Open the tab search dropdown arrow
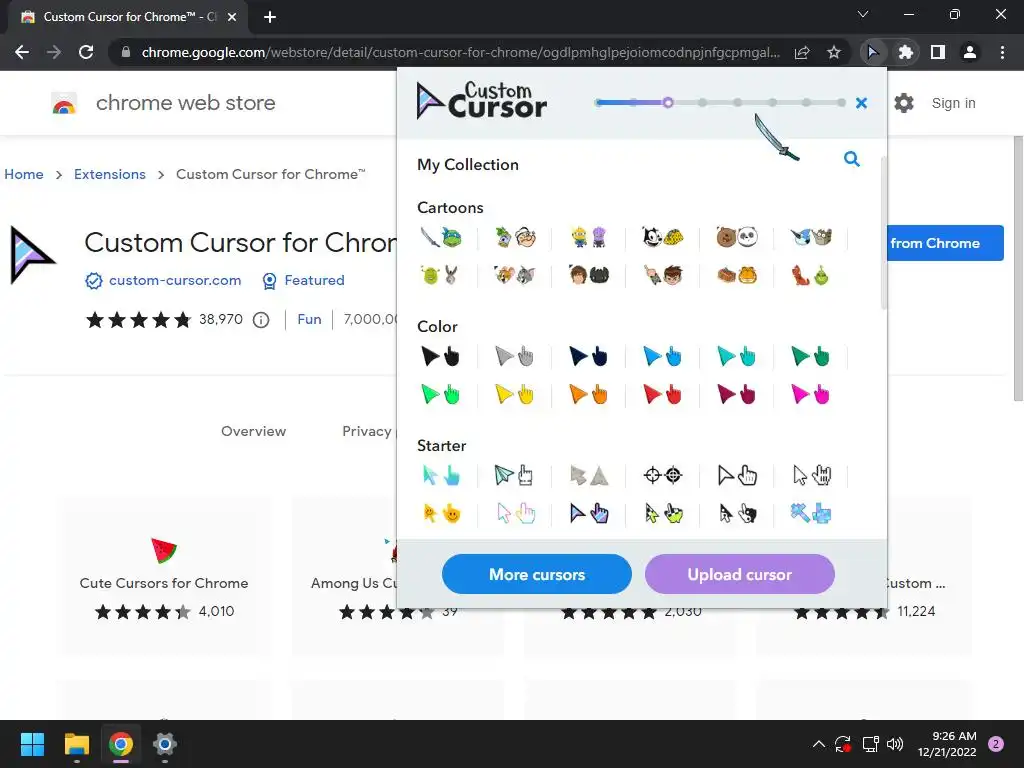Viewport: 1024px width, 768px height. tap(863, 14)
